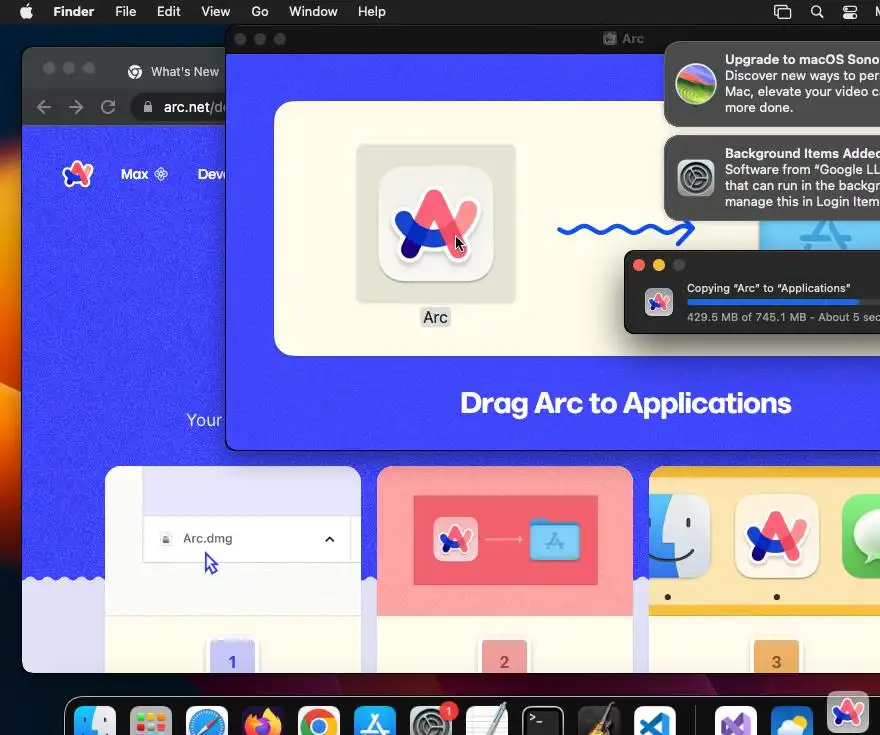
Task: Open the Max link on arc.net
Action: (x=144, y=174)
